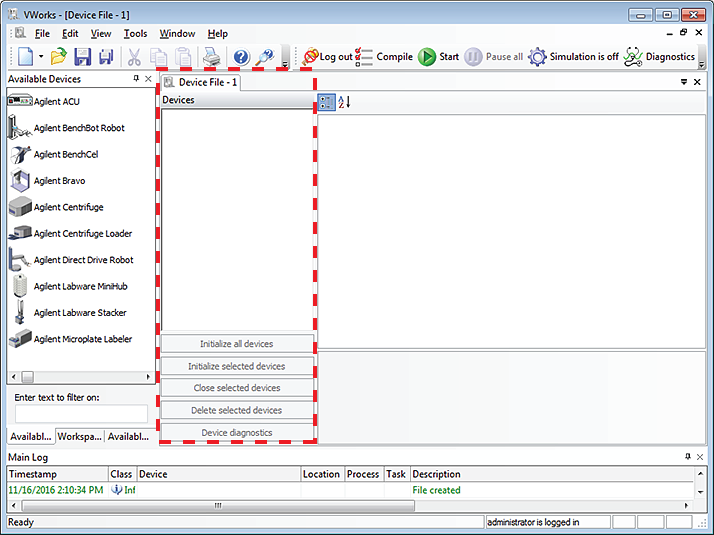Open the Tools menu
714x535 pixels.
pyautogui.click(x=135, y=34)
